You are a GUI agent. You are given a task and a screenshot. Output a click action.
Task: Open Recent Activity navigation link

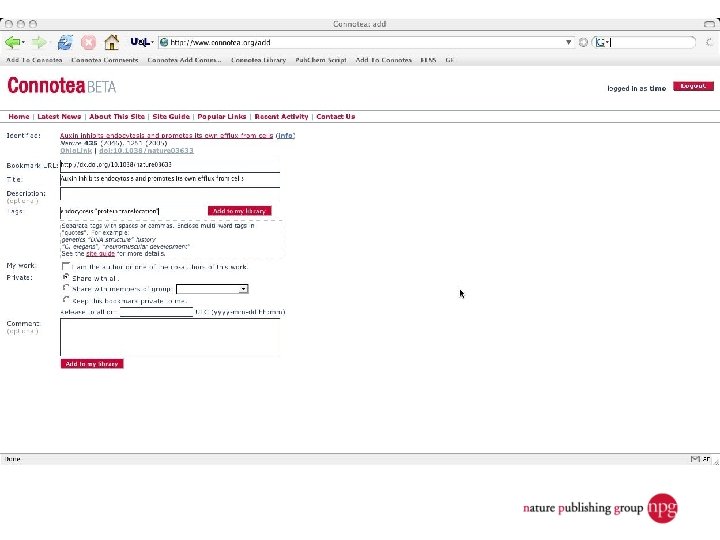click(x=281, y=117)
